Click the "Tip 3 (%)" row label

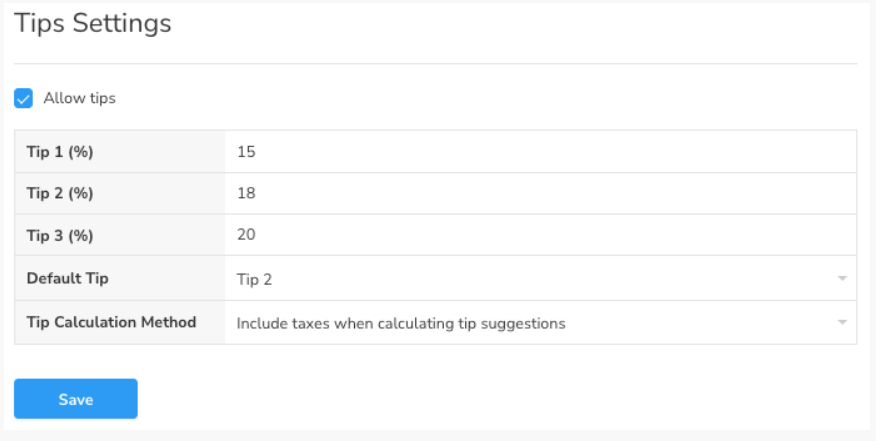click(66, 235)
